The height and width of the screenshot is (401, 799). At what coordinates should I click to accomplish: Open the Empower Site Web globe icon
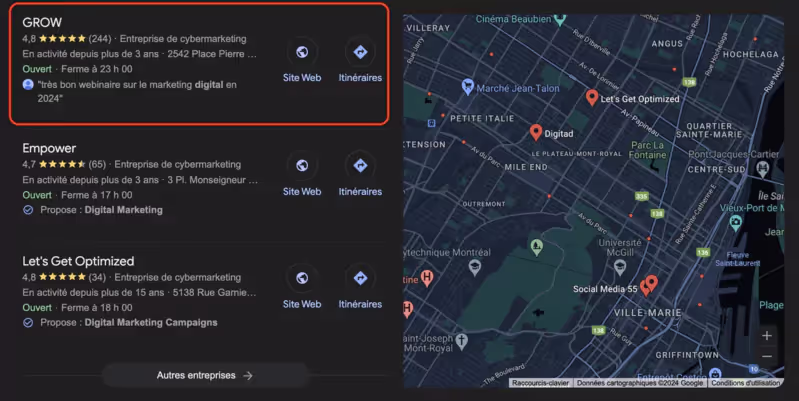302,166
